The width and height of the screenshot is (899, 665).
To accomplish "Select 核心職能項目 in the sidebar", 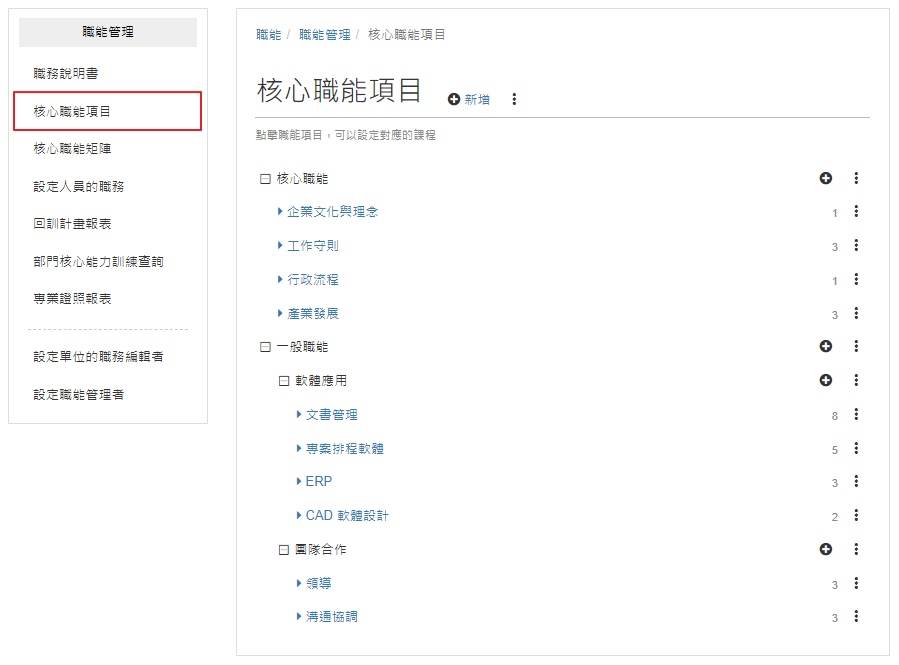I will 108,111.
